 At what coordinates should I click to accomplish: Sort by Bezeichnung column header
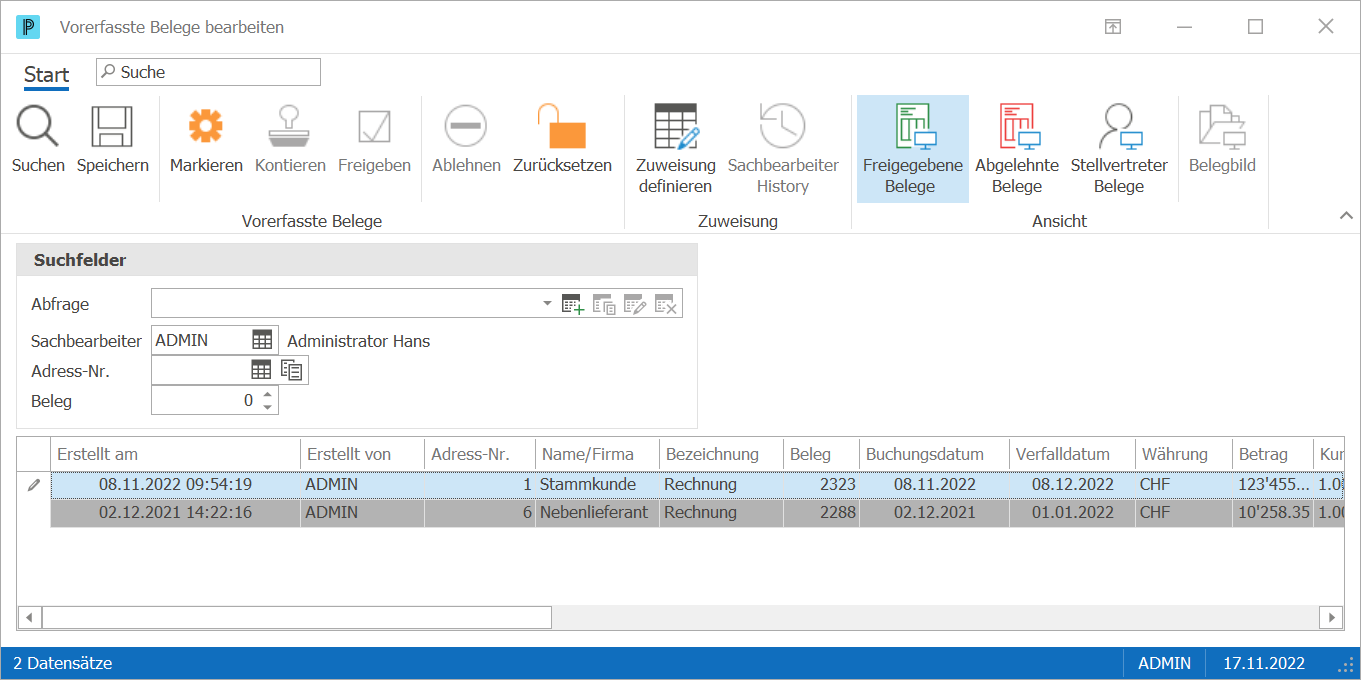click(x=721, y=454)
